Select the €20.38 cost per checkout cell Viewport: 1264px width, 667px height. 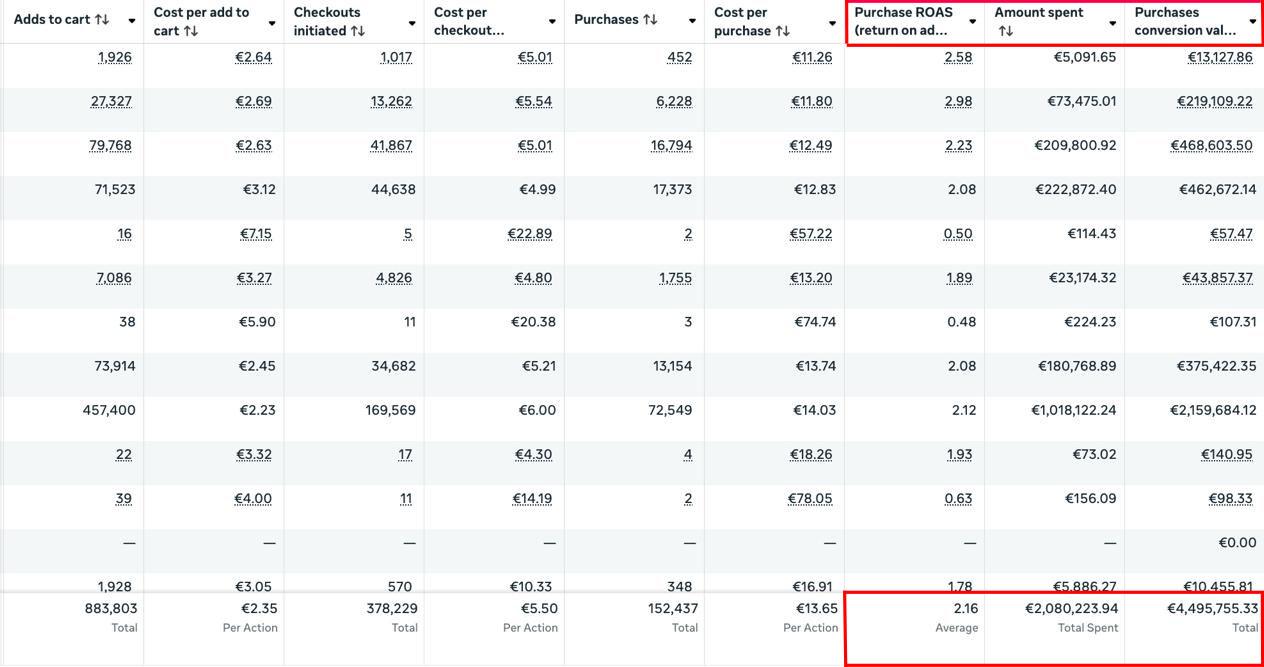(533, 322)
